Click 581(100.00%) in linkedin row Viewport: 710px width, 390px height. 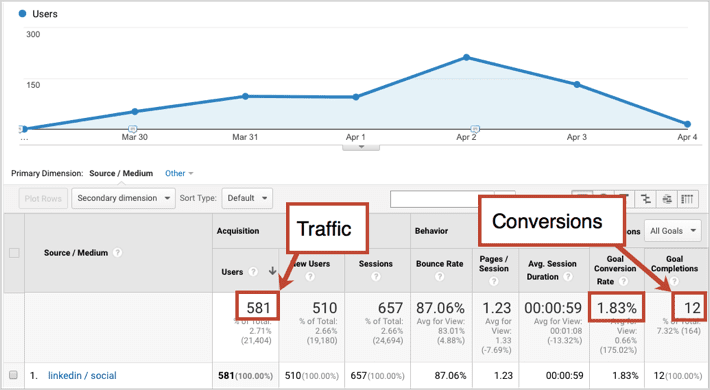tap(245, 376)
